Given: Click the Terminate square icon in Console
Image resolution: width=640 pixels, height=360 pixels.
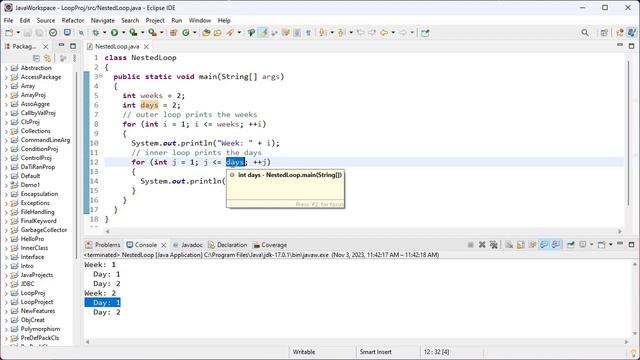Looking at the screenshot, I should pos(471,244).
